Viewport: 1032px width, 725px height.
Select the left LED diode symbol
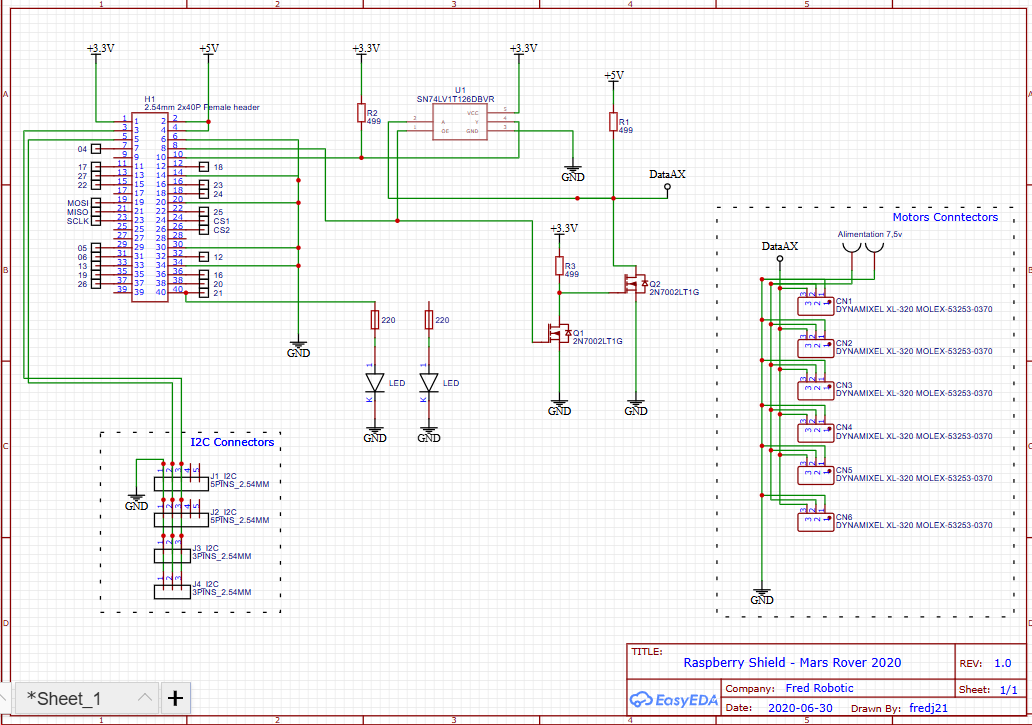click(x=374, y=382)
